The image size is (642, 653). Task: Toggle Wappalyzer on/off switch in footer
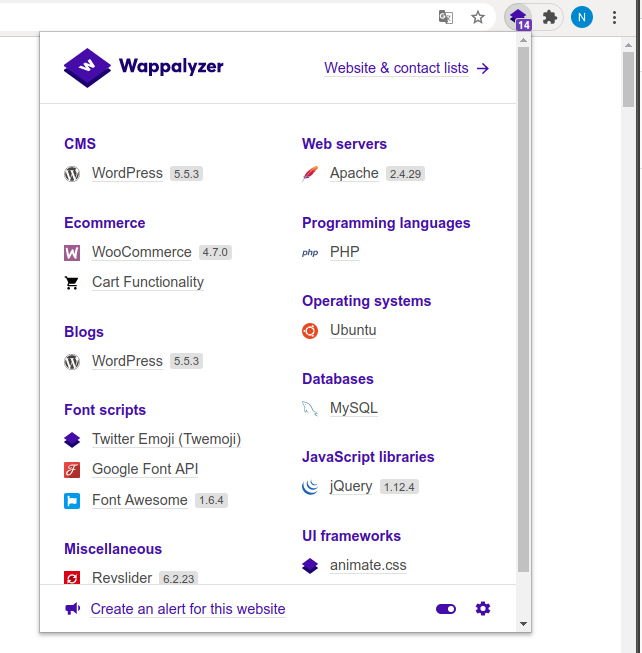pos(446,609)
